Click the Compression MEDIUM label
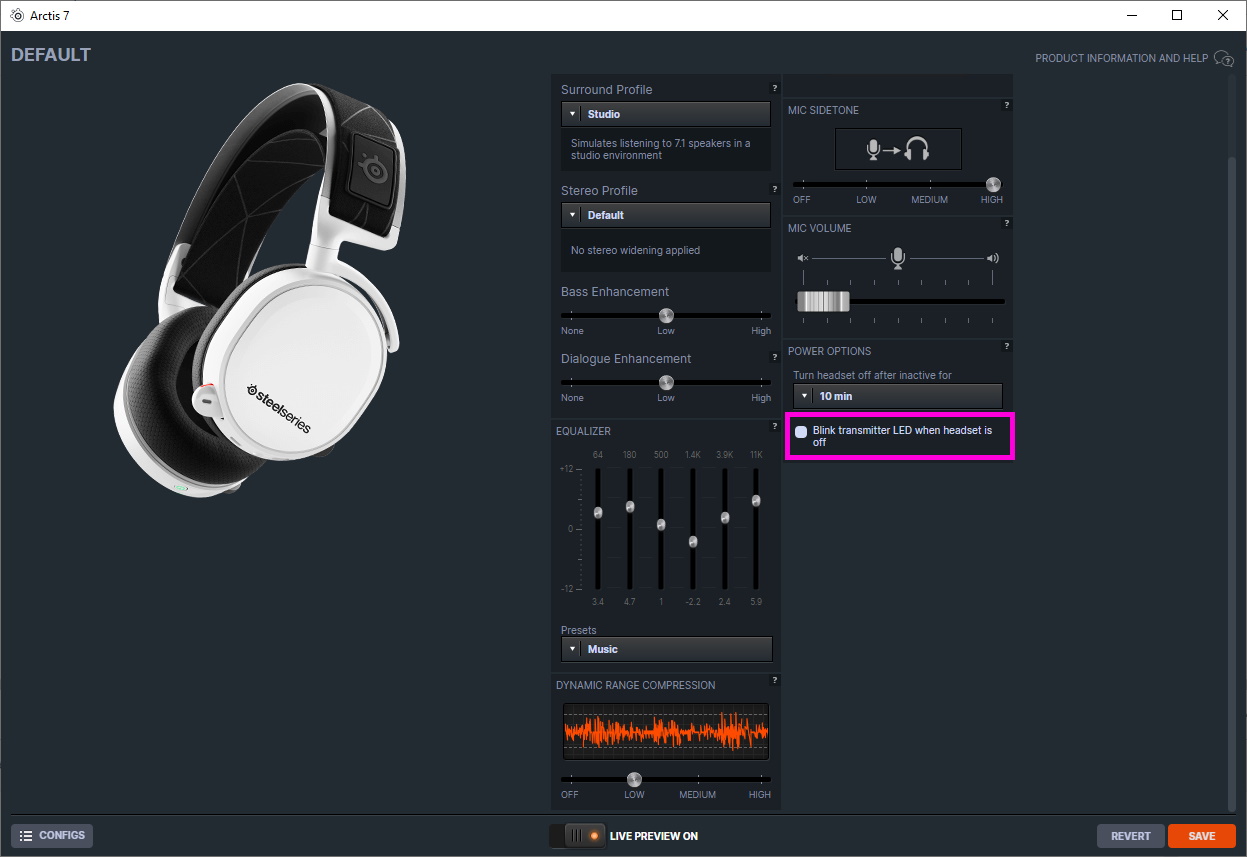Viewport: 1247px width, 857px height. (698, 795)
